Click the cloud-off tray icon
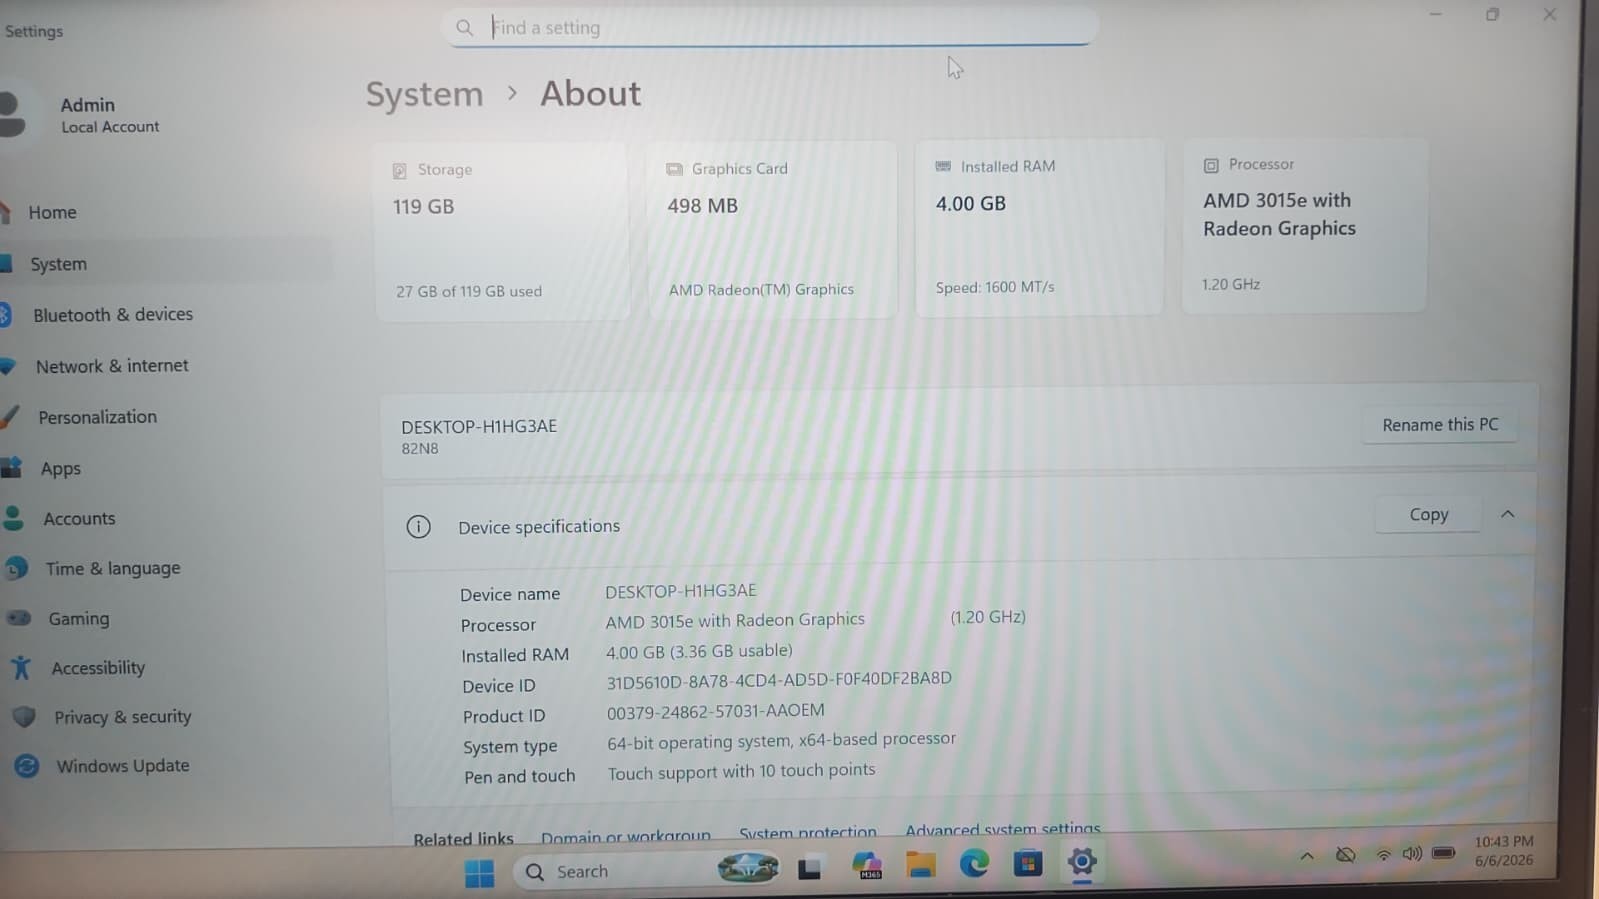1599x899 pixels. point(1346,855)
